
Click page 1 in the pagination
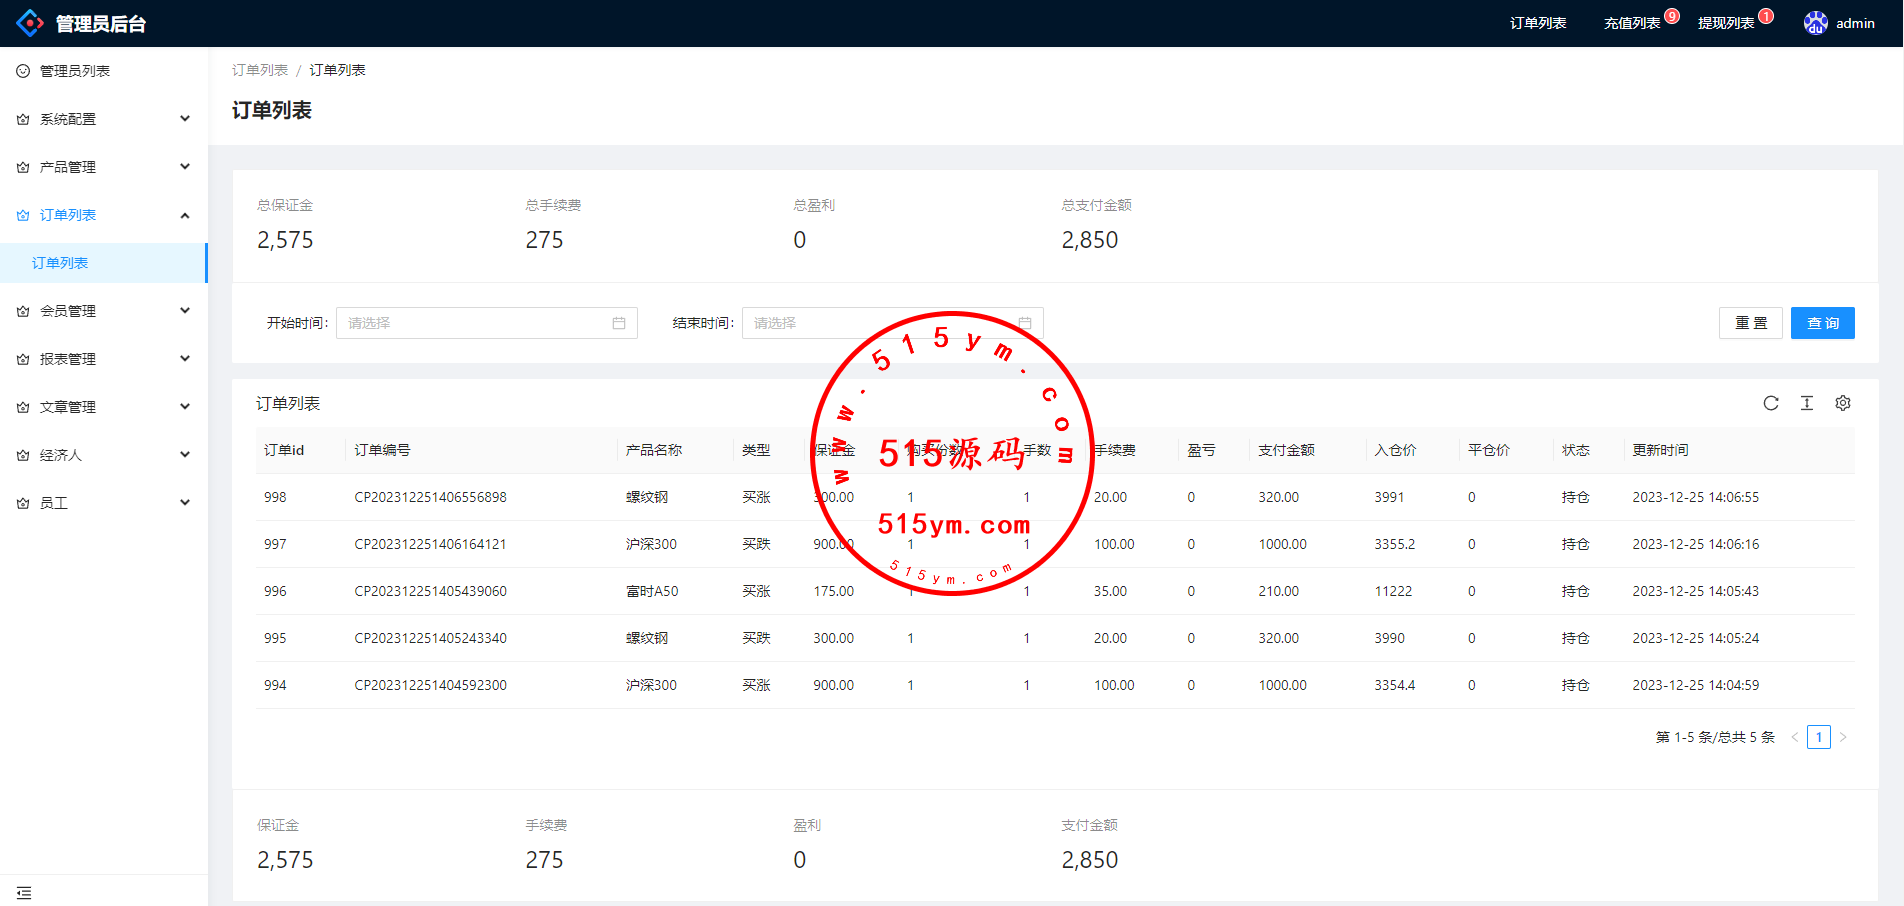[1818, 737]
